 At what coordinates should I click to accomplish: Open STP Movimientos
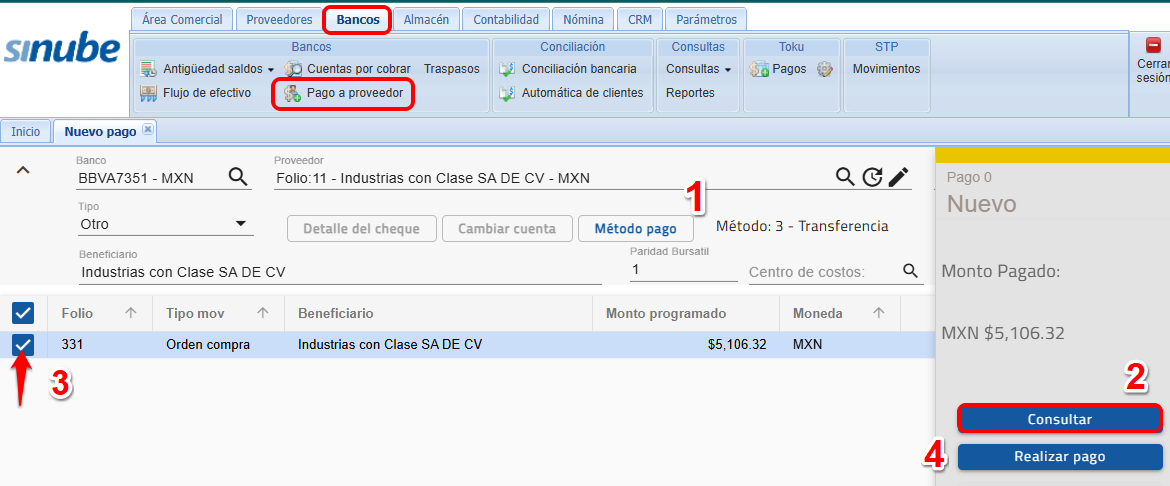(886, 69)
